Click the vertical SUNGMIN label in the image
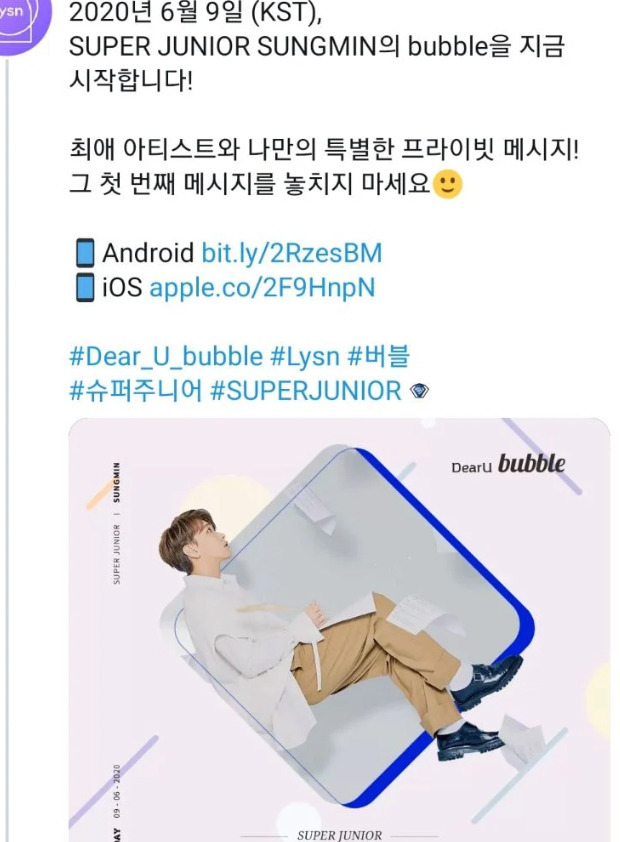The width and height of the screenshot is (620, 842). (117, 482)
